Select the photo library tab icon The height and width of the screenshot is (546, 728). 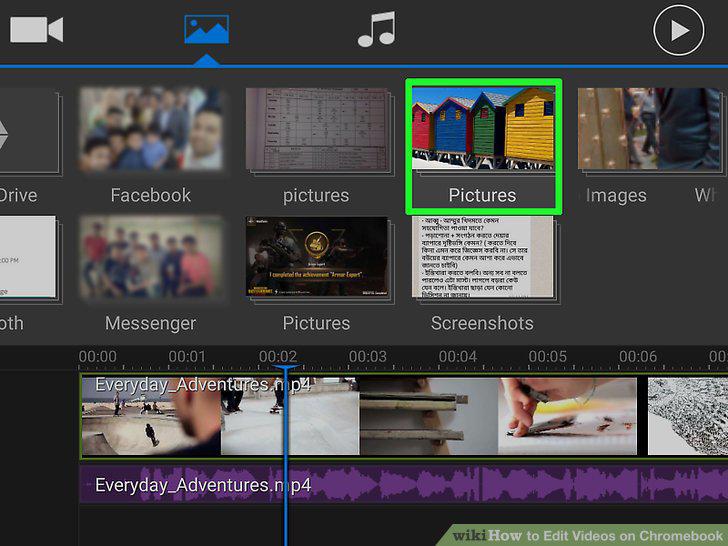[207, 29]
